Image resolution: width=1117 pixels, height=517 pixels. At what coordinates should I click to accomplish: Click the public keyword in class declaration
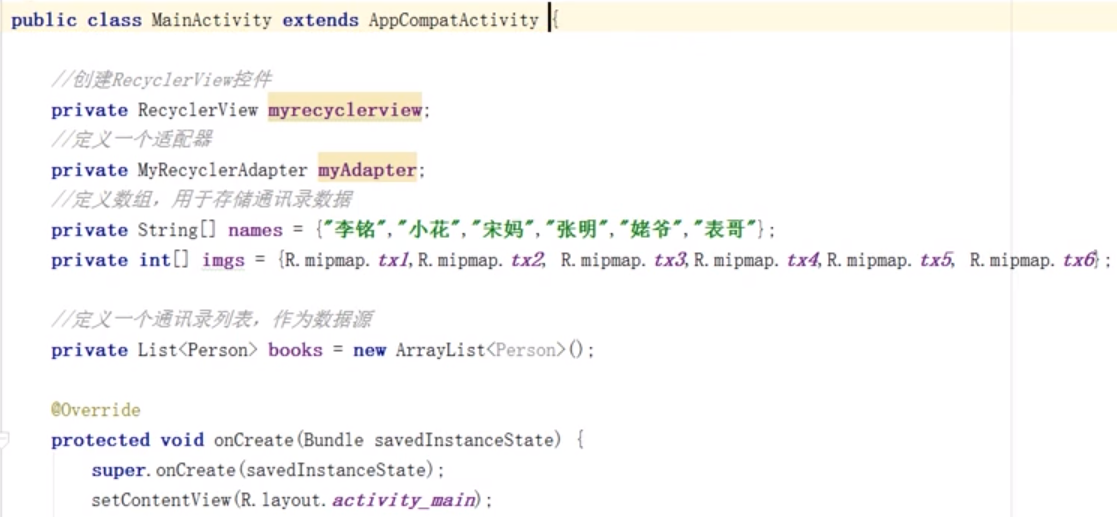(43, 20)
